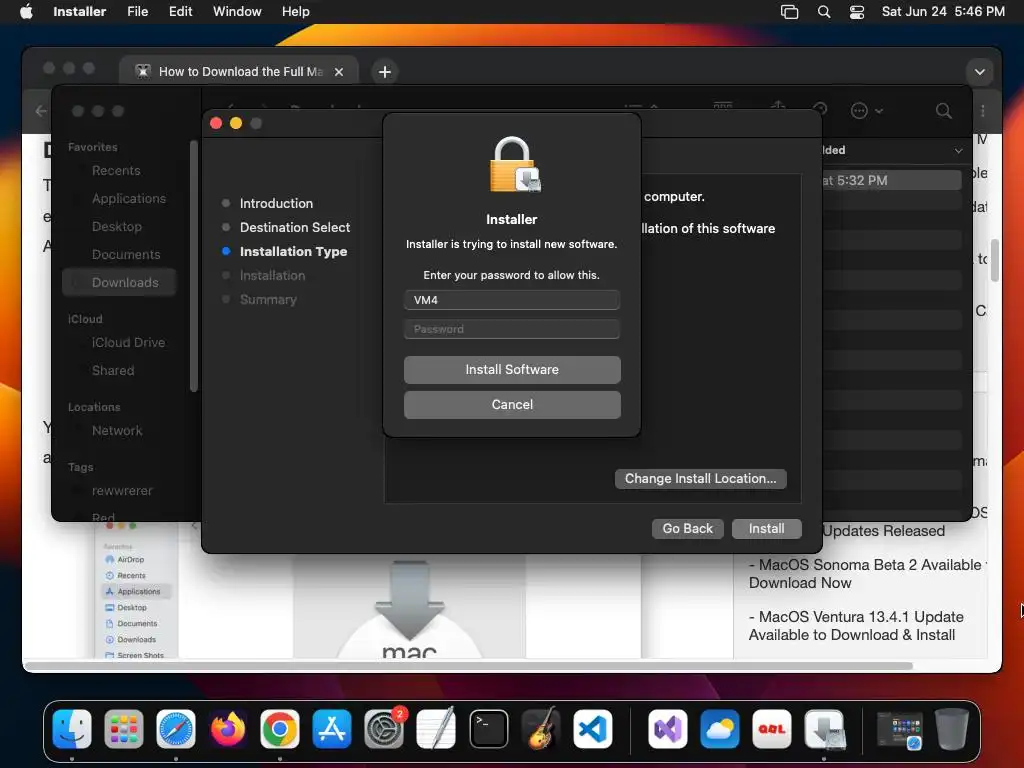The height and width of the screenshot is (768, 1024).
Task: Open System Settings with badge in Dock
Action: (384, 728)
